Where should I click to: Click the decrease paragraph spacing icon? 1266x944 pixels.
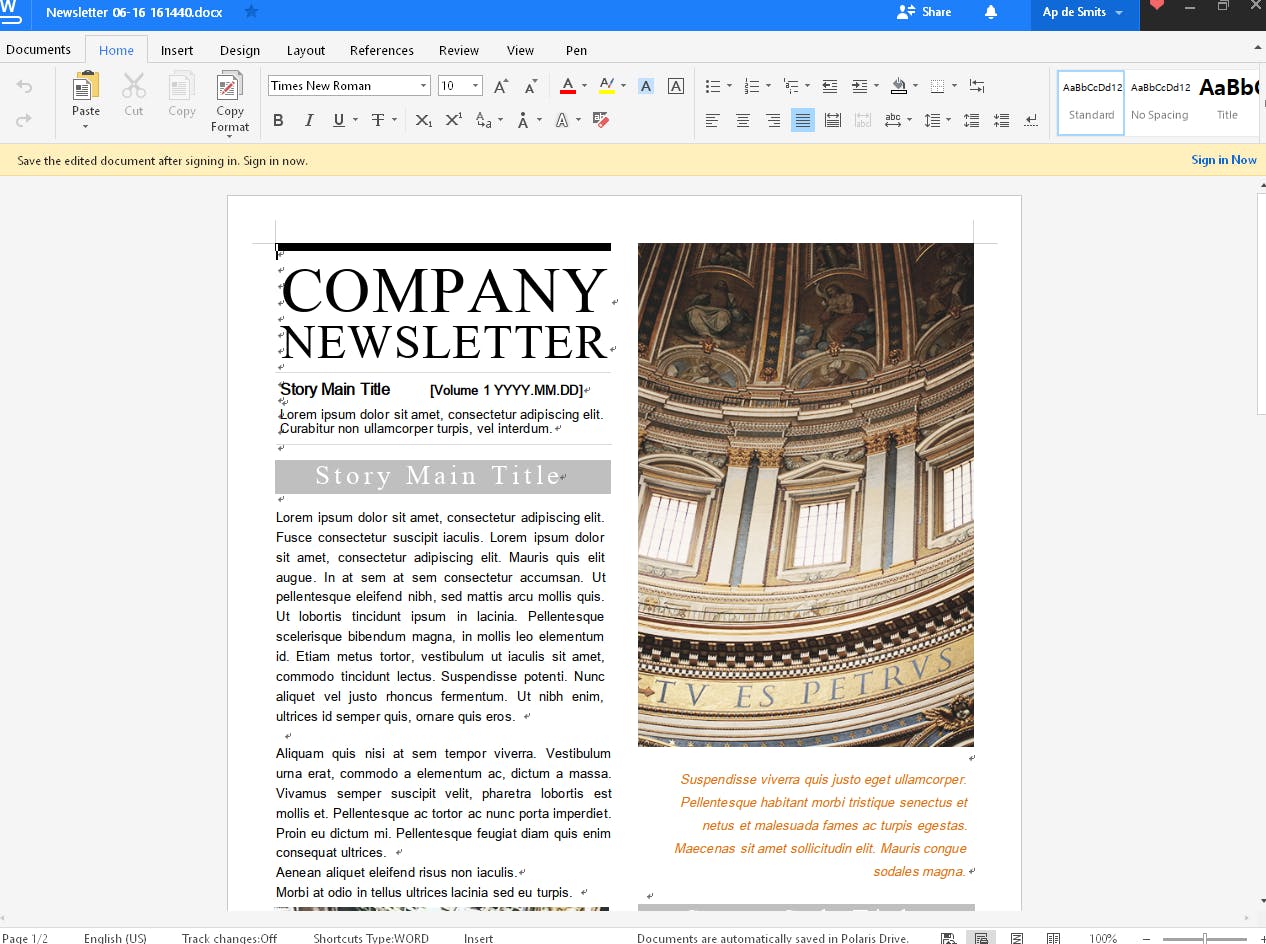[x=1001, y=120]
